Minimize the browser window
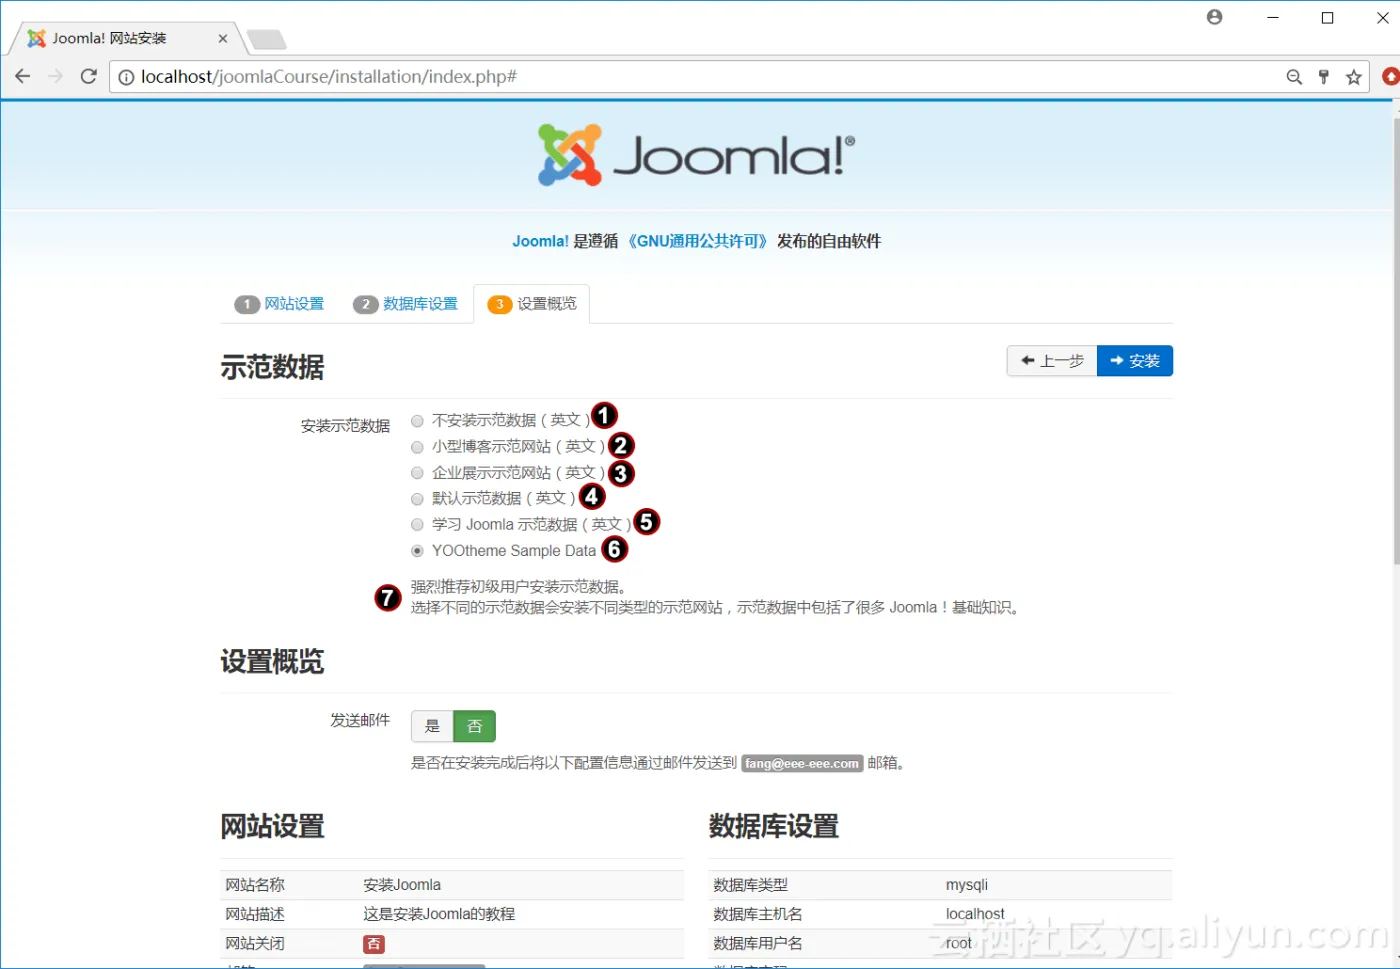This screenshot has width=1400, height=969. pyautogui.click(x=1273, y=17)
